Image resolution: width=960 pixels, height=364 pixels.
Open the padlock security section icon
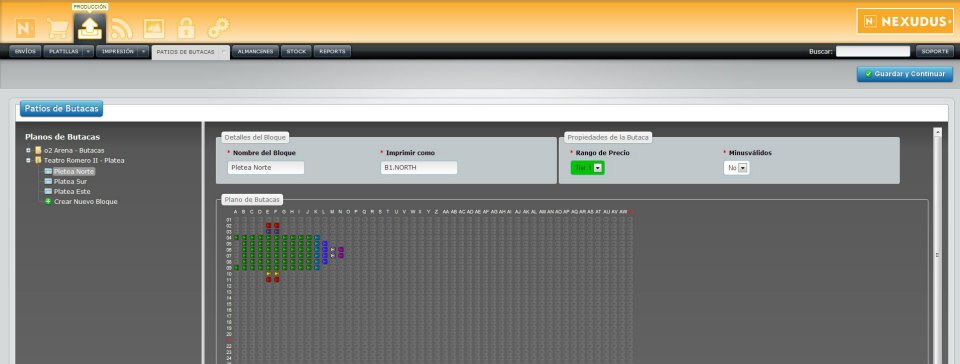186,28
